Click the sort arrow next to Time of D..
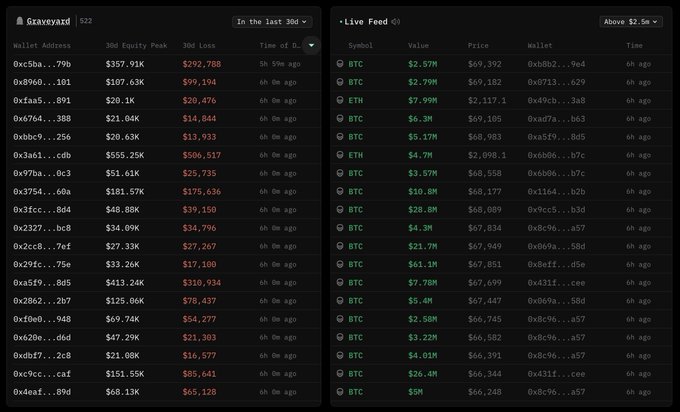 311,45
